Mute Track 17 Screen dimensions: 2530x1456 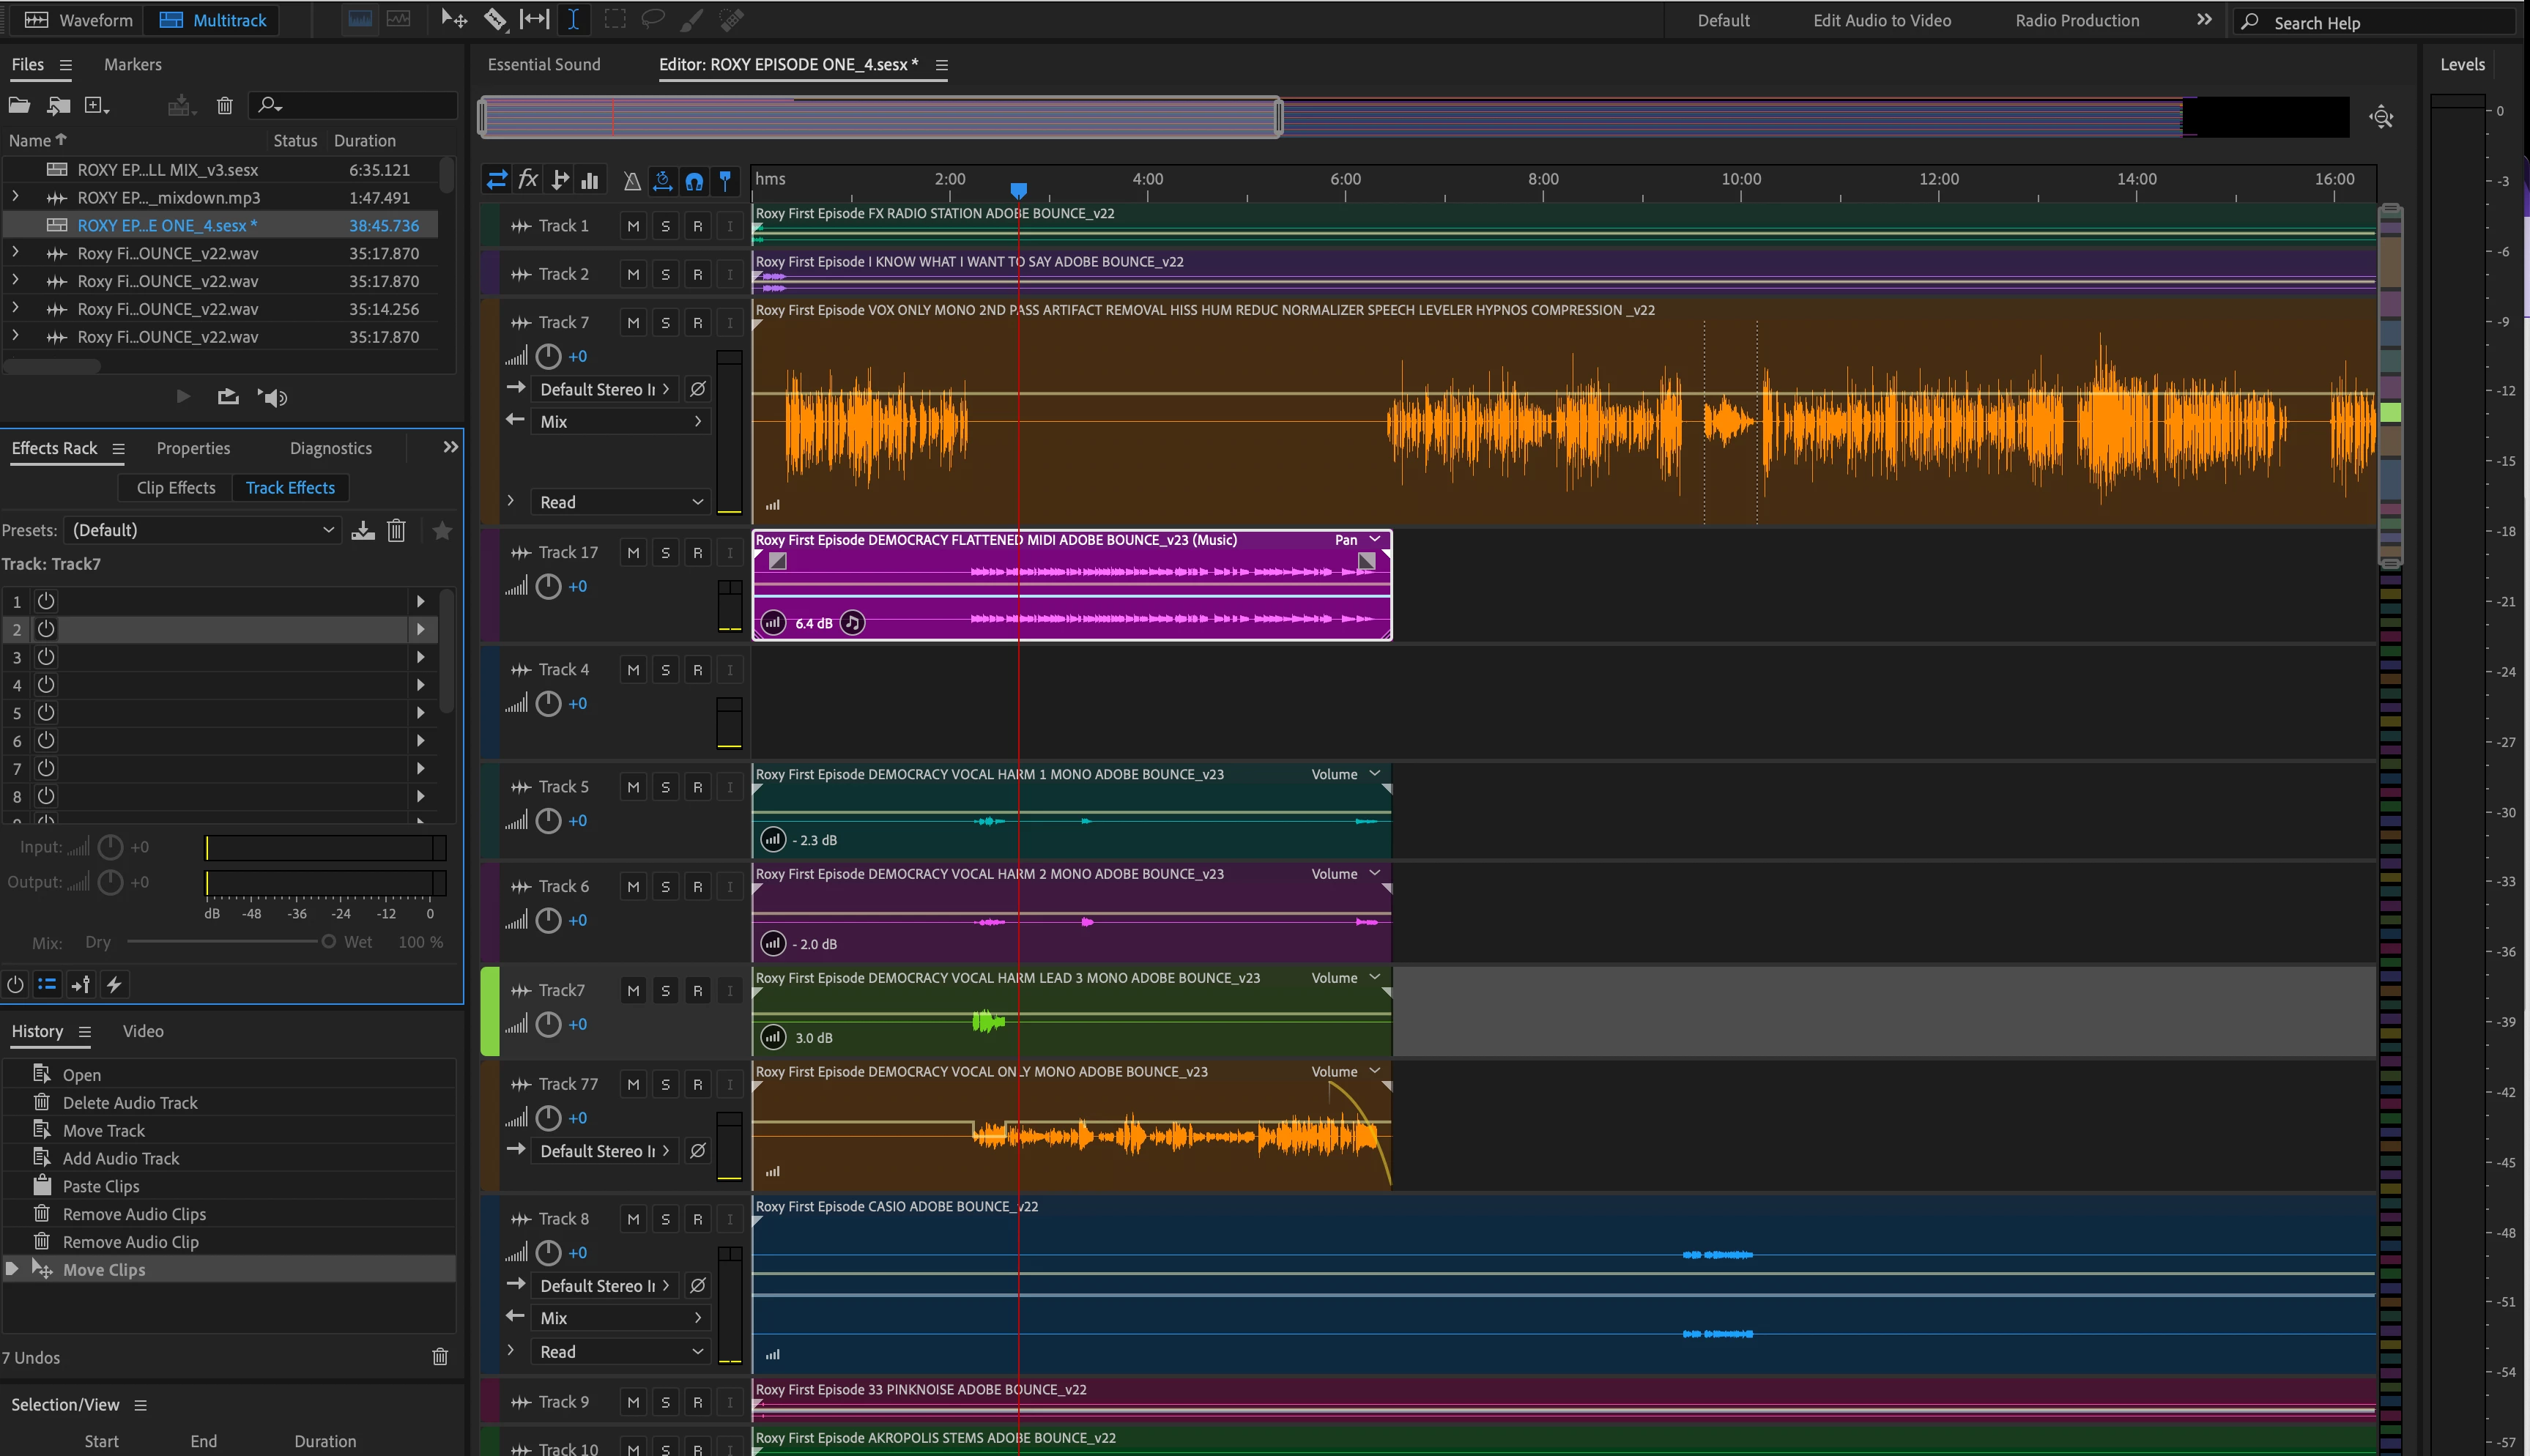[x=633, y=553]
